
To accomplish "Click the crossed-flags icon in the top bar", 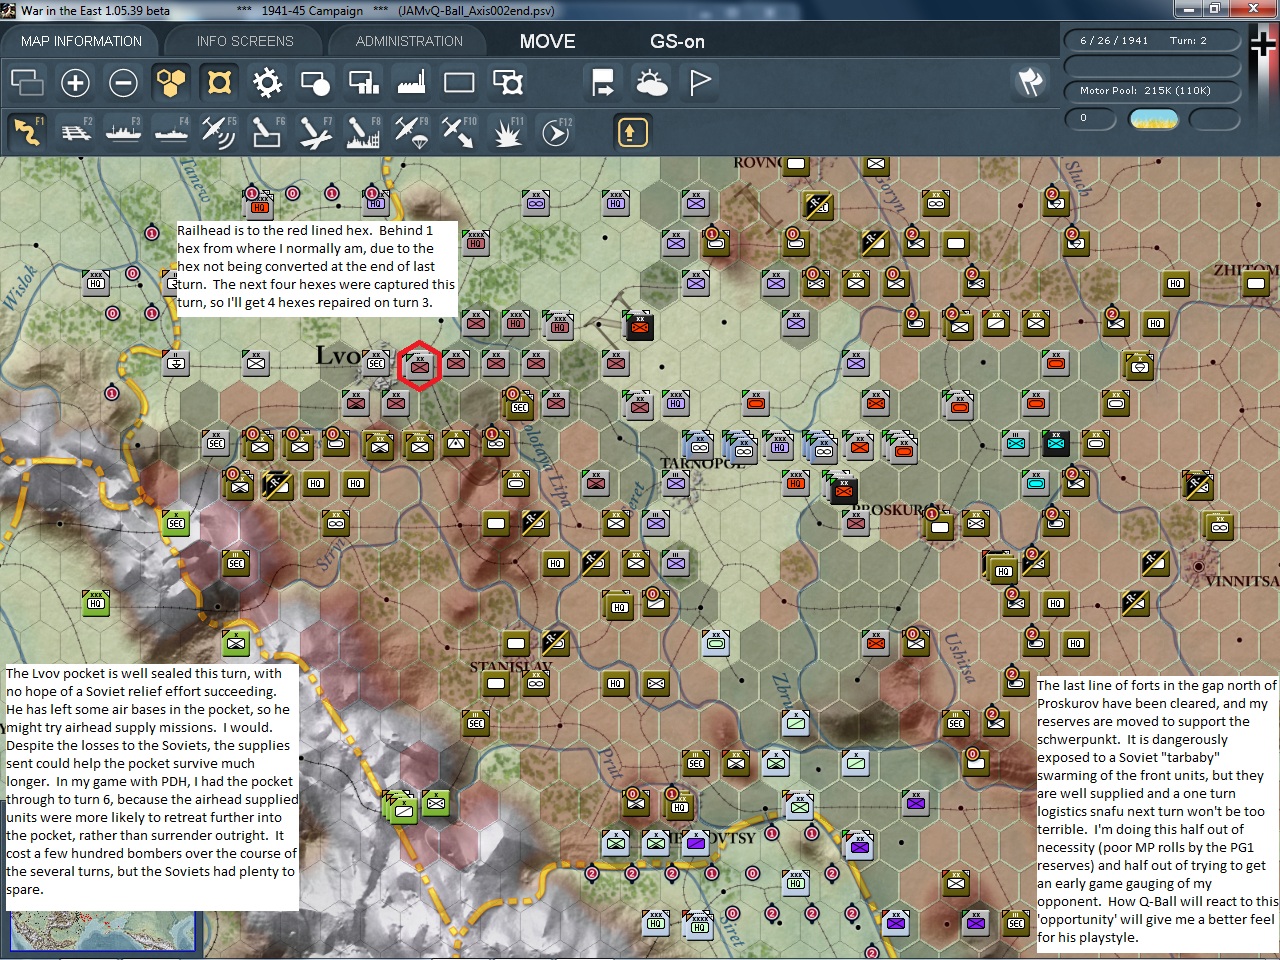I will [1031, 82].
